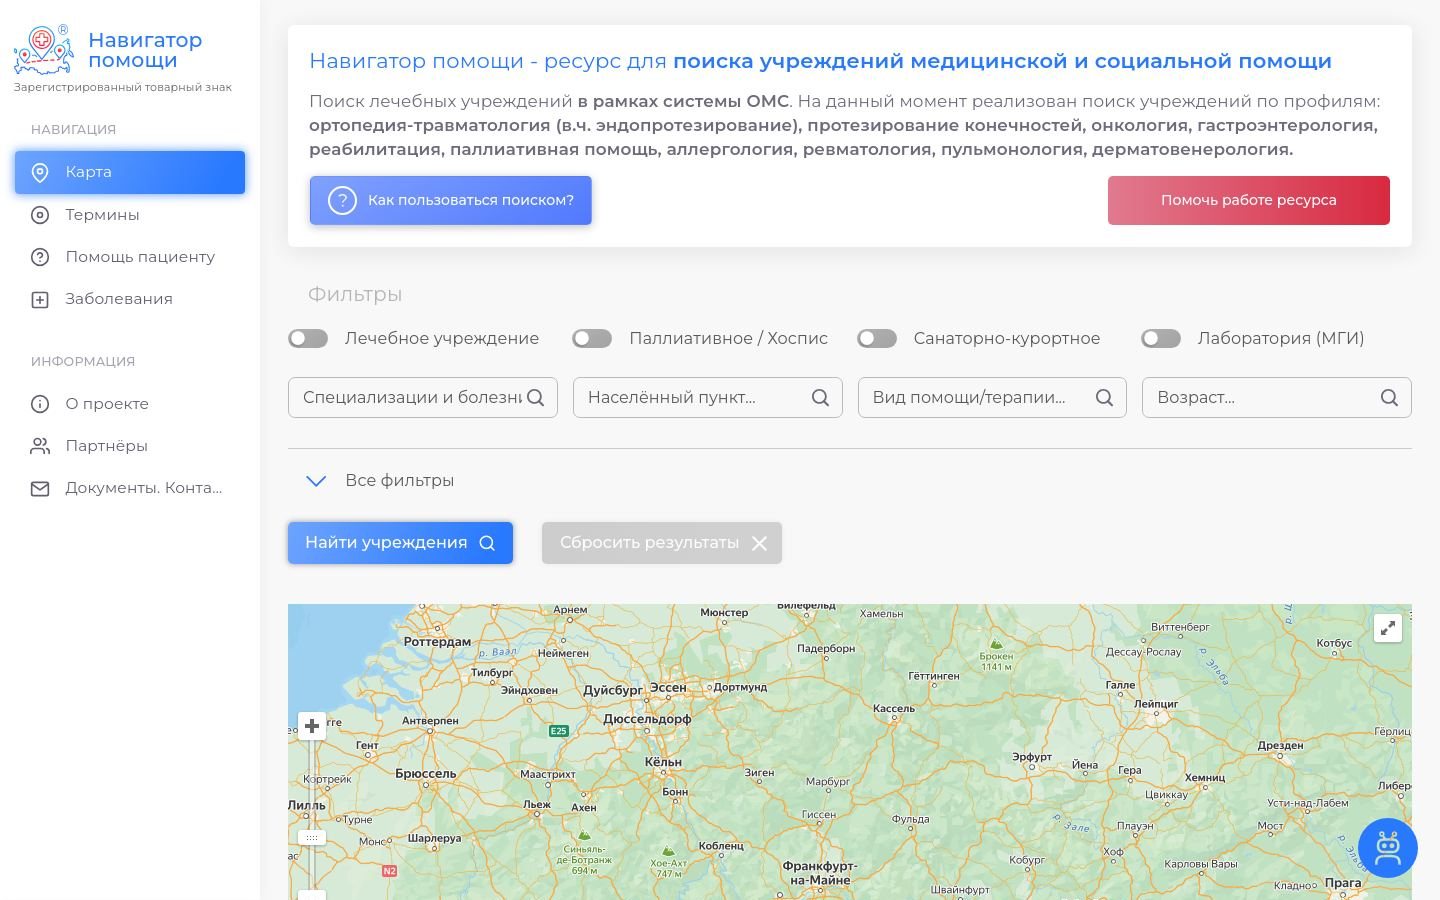The image size is (1440, 900).
Task: Click Сбросить результаты button
Action: tap(662, 543)
